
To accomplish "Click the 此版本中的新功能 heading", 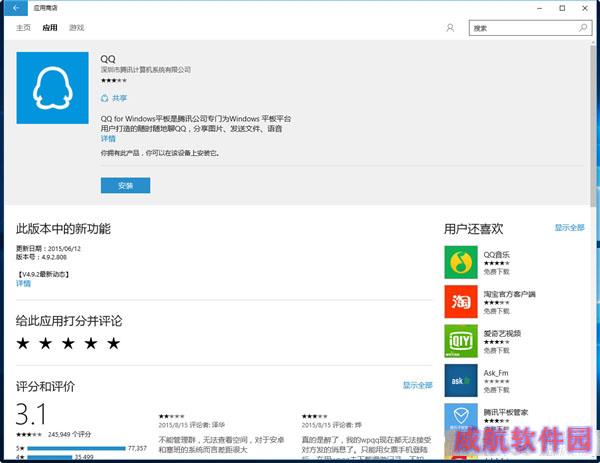I will point(63,229).
